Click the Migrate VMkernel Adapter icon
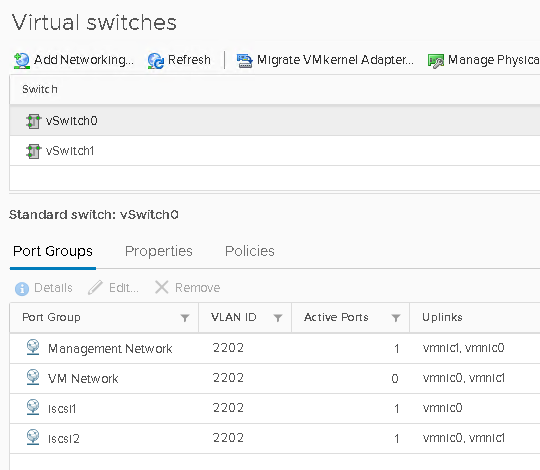 (245, 61)
